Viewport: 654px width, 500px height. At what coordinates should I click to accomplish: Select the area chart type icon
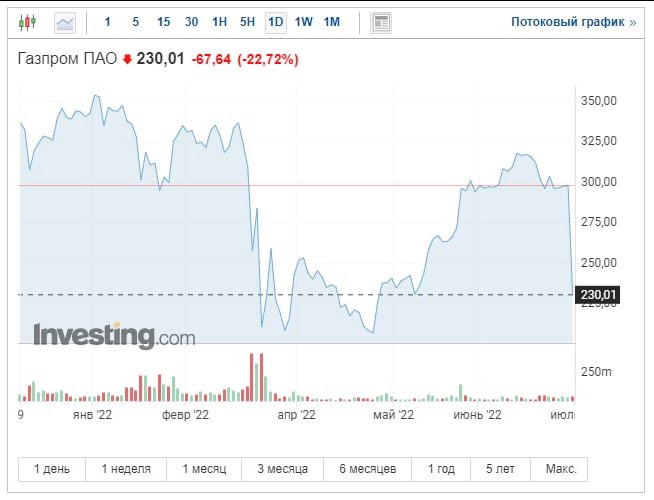(x=64, y=21)
